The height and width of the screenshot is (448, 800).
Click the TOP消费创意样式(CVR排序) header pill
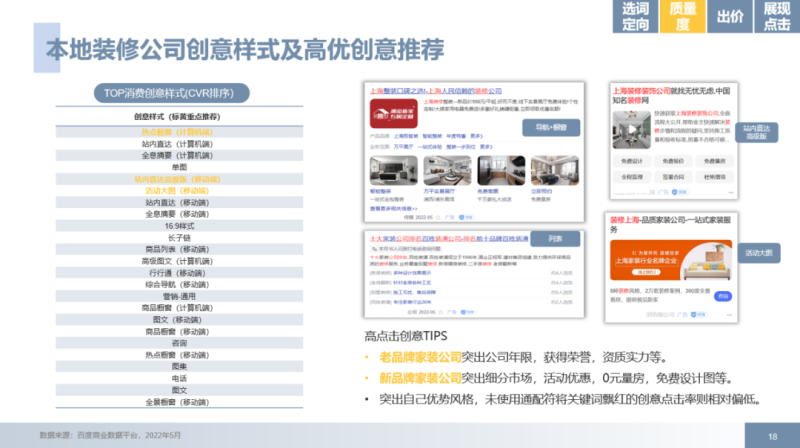171,93
